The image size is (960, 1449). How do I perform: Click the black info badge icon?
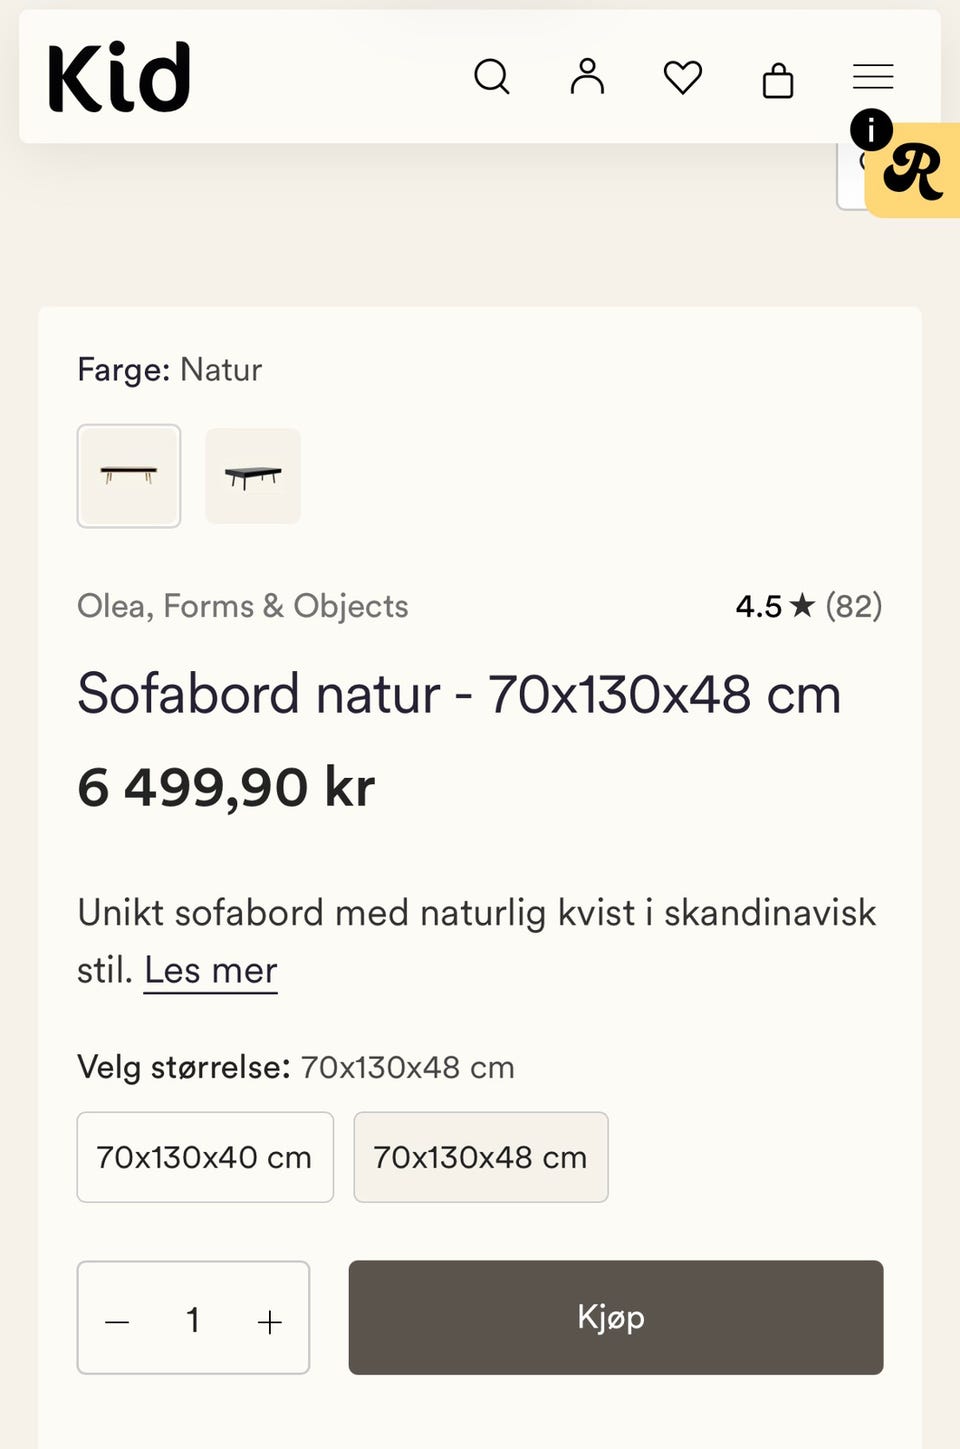click(871, 130)
